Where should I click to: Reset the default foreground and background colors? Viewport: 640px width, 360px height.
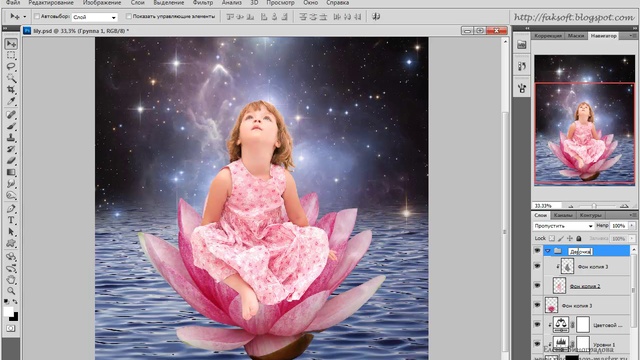6,302
